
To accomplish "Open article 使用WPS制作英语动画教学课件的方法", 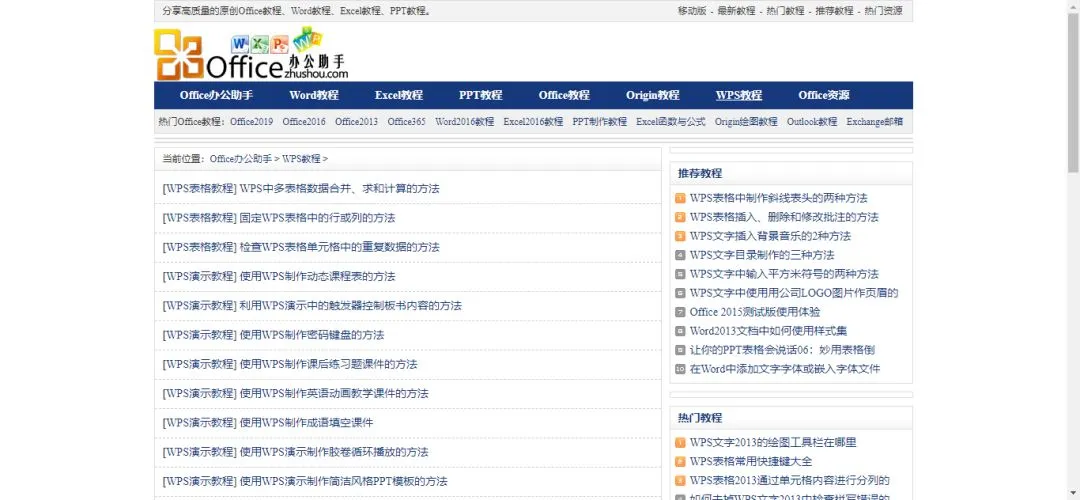I will (334, 393).
